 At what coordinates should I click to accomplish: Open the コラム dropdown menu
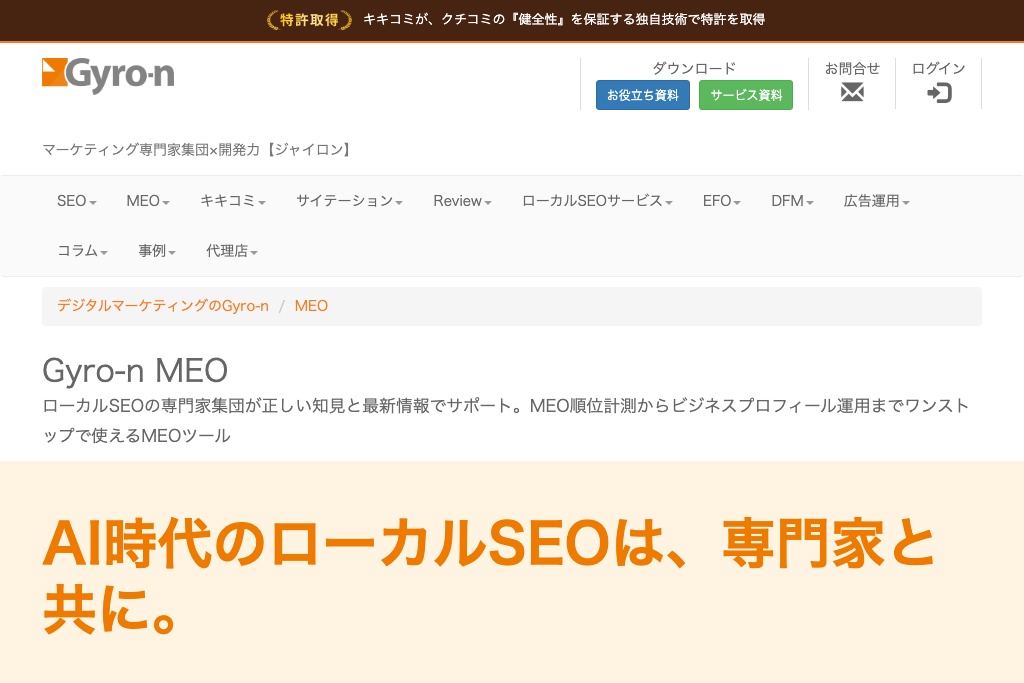click(x=82, y=251)
